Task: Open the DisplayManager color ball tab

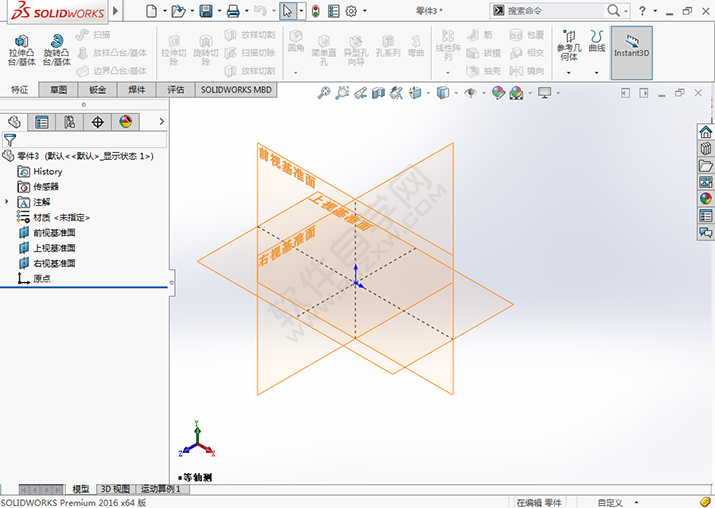Action: point(125,122)
